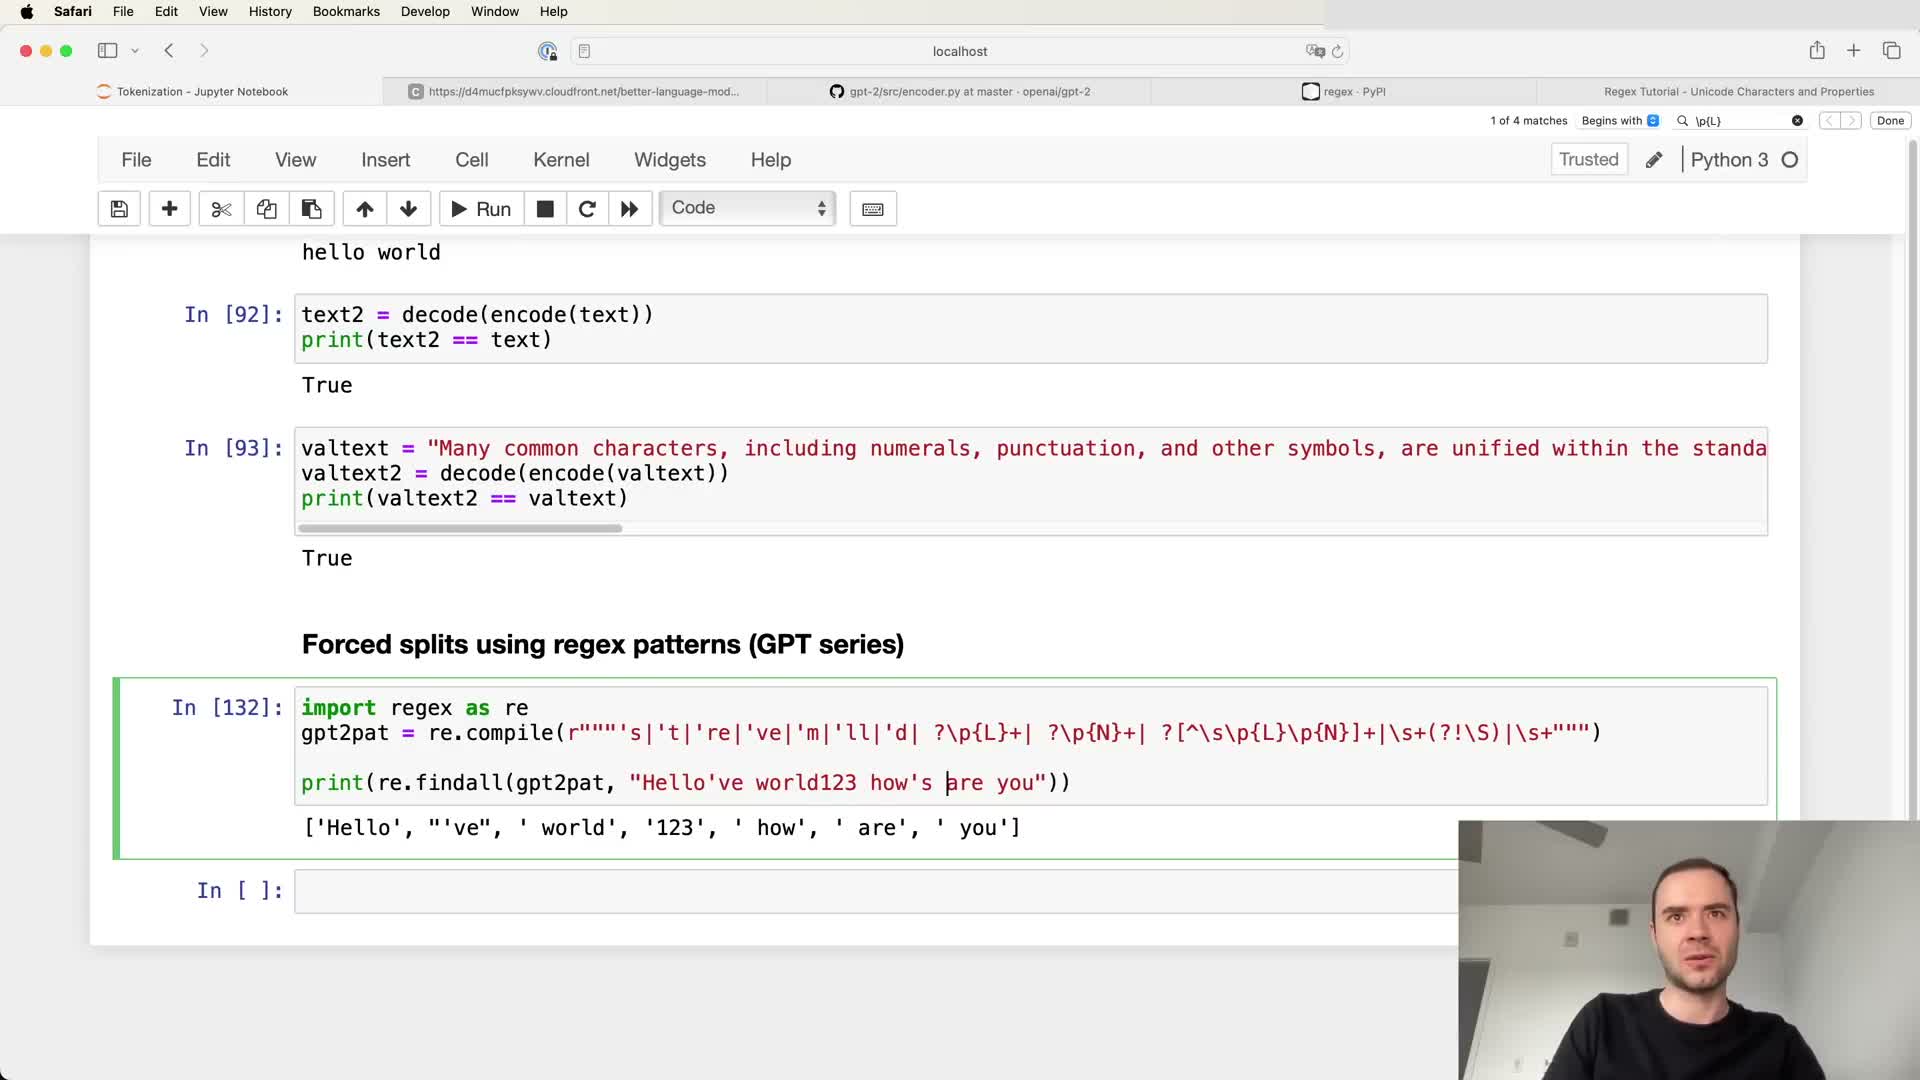Image resolution: width=1920 pixels, height=1080 pixels.
Task: Cut selected cells with scissors icon
Action: click(x=221, y=209)
